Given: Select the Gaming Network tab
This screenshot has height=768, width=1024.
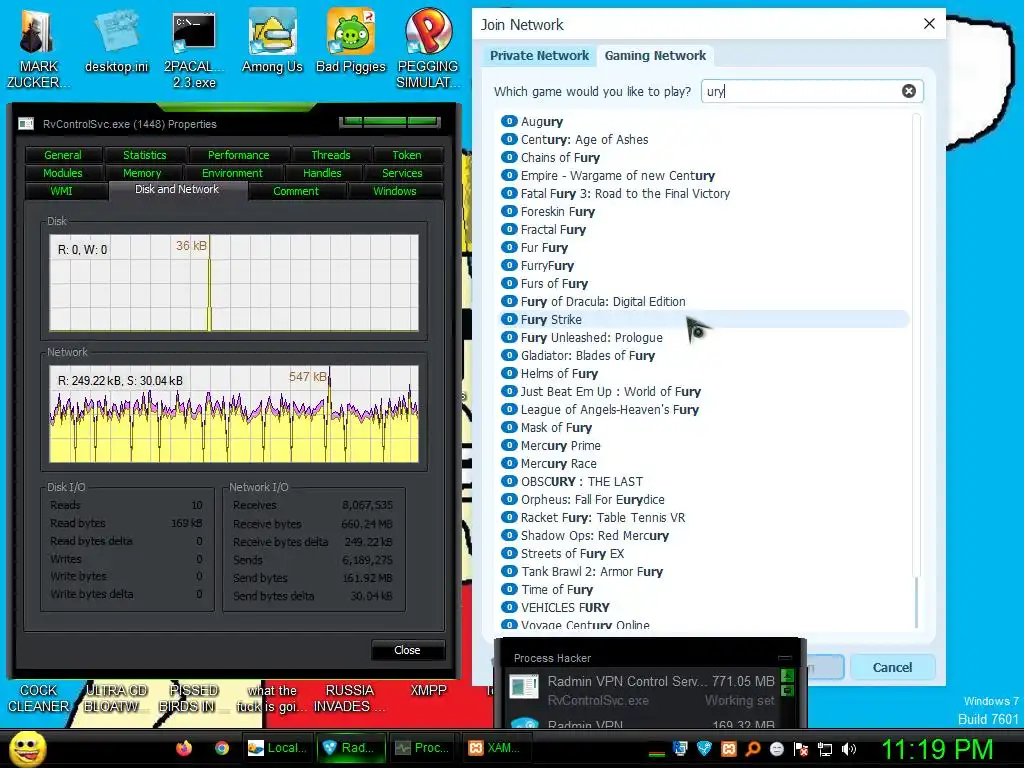Looking at the screenshot, I should 655,56.
